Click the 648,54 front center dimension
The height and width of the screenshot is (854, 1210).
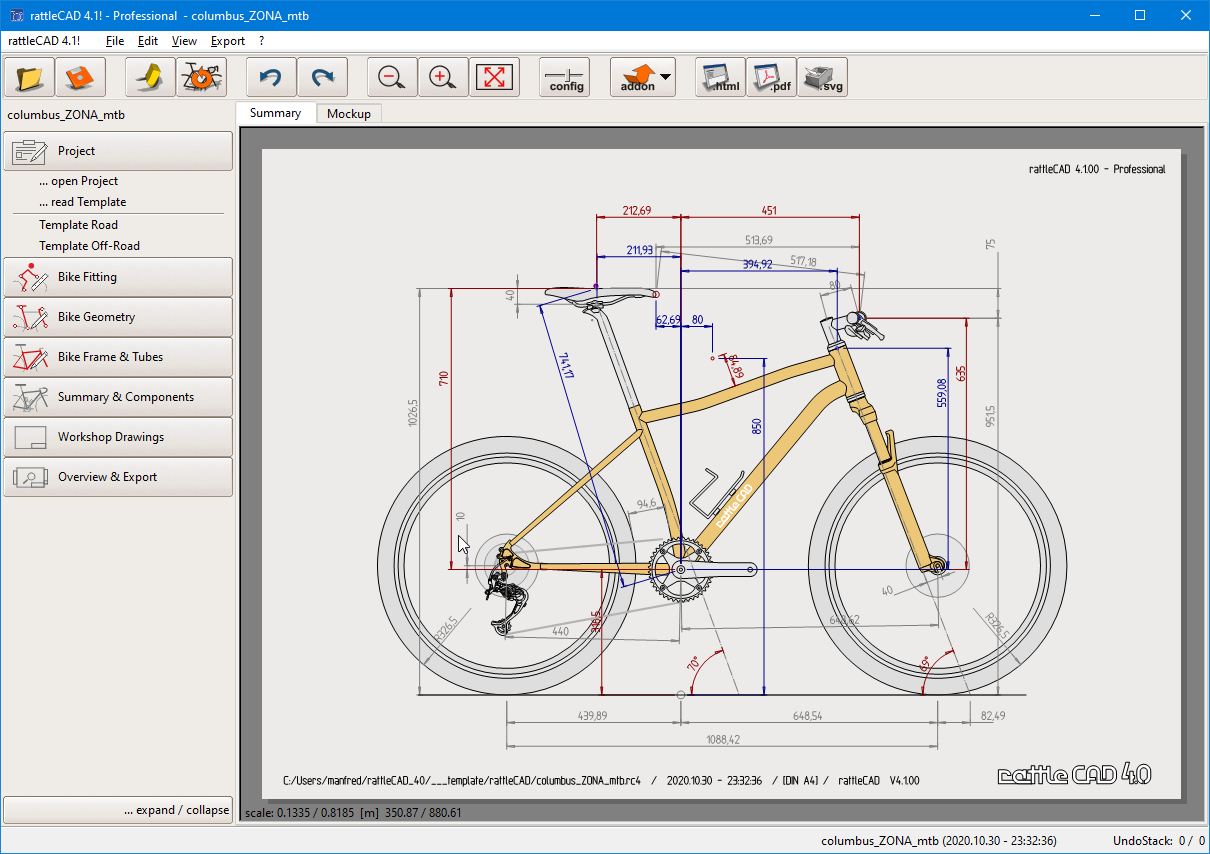[806, 716]
